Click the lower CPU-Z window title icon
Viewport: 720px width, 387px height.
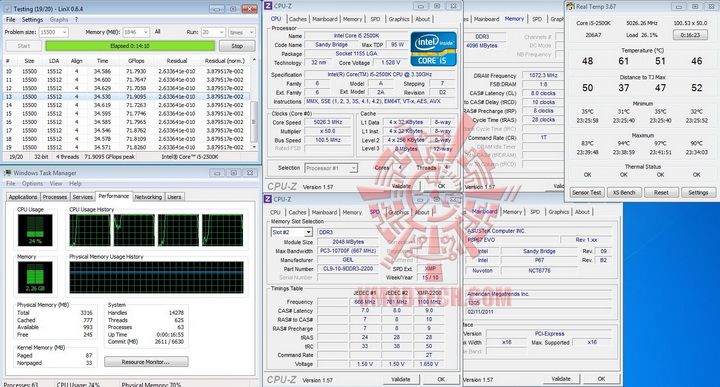click(x=268, y=199)
